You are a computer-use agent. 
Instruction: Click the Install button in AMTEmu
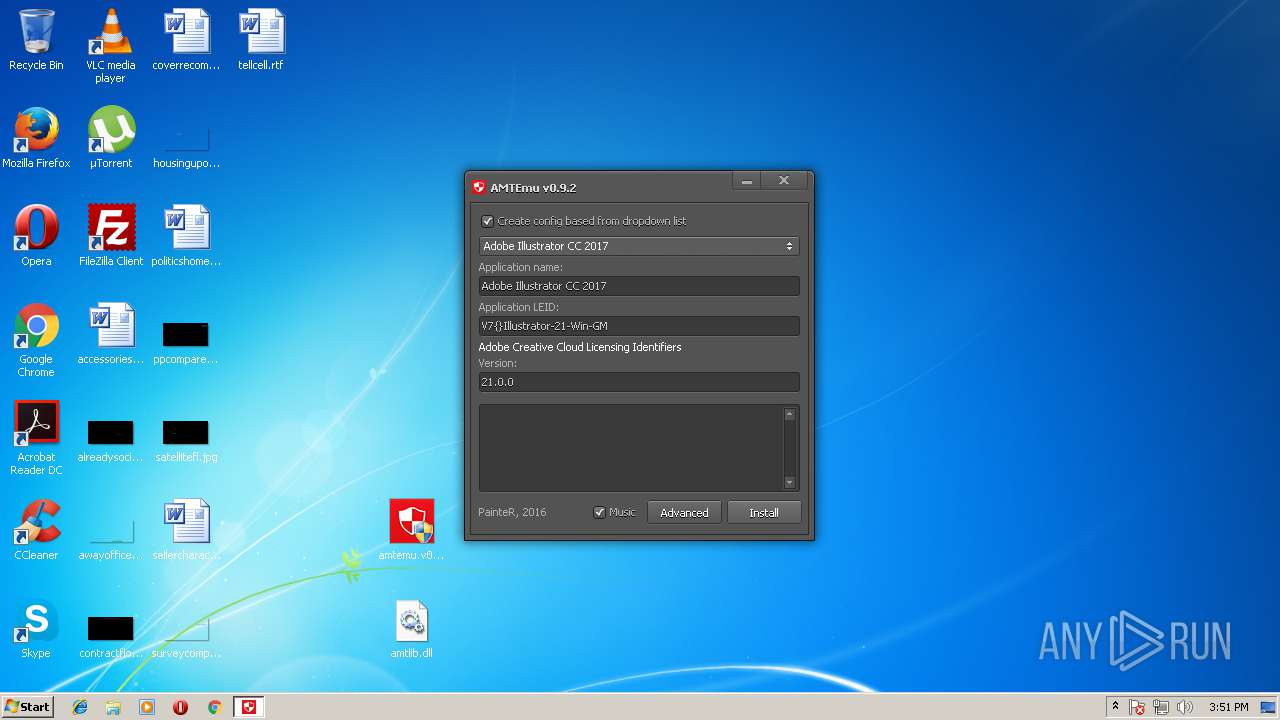[x=764, y=512]
